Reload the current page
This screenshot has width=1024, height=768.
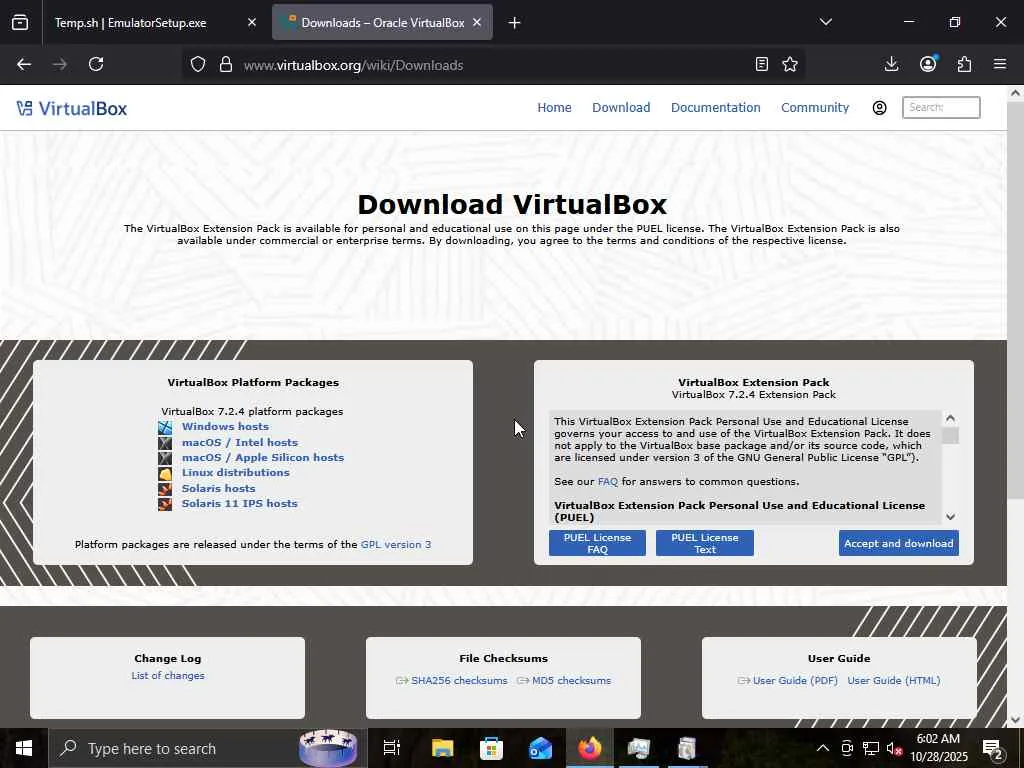pyautogui.click(x=96, y=64)
